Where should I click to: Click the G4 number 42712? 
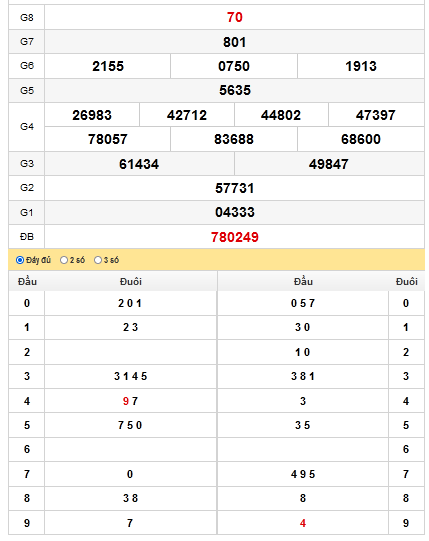click(187, 115)
